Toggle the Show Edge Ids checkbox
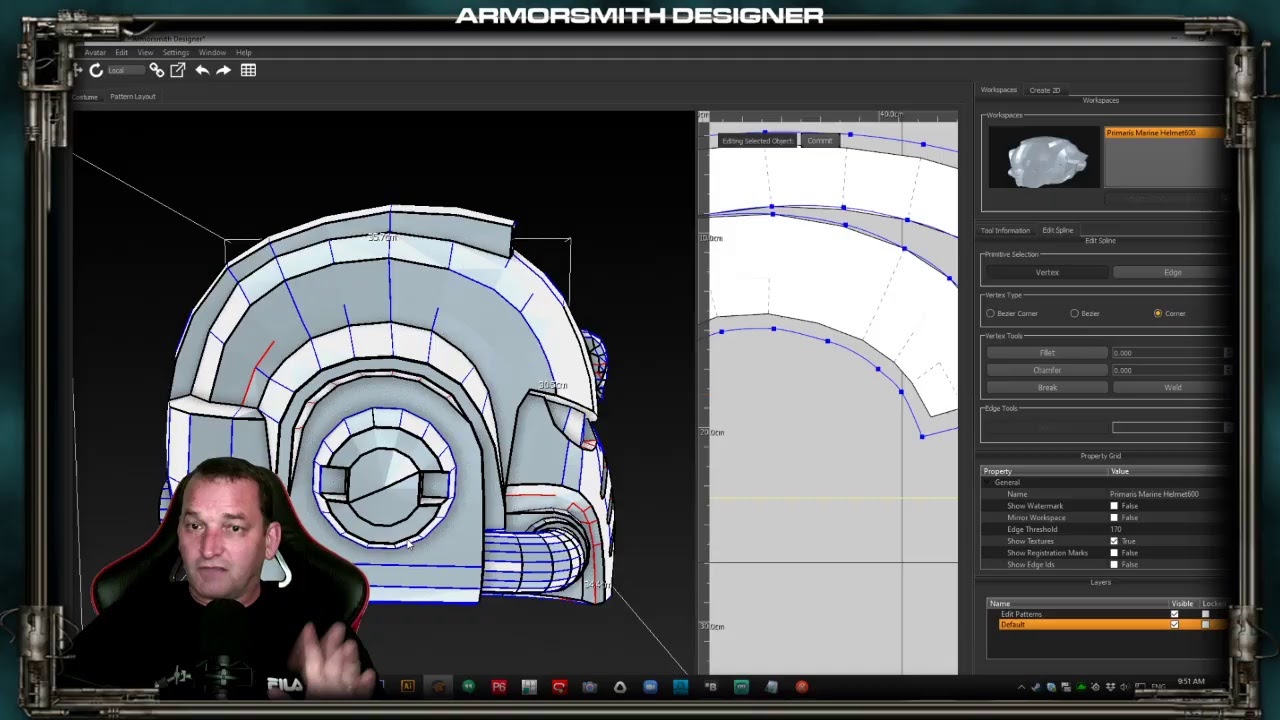 pos(1114,565)
